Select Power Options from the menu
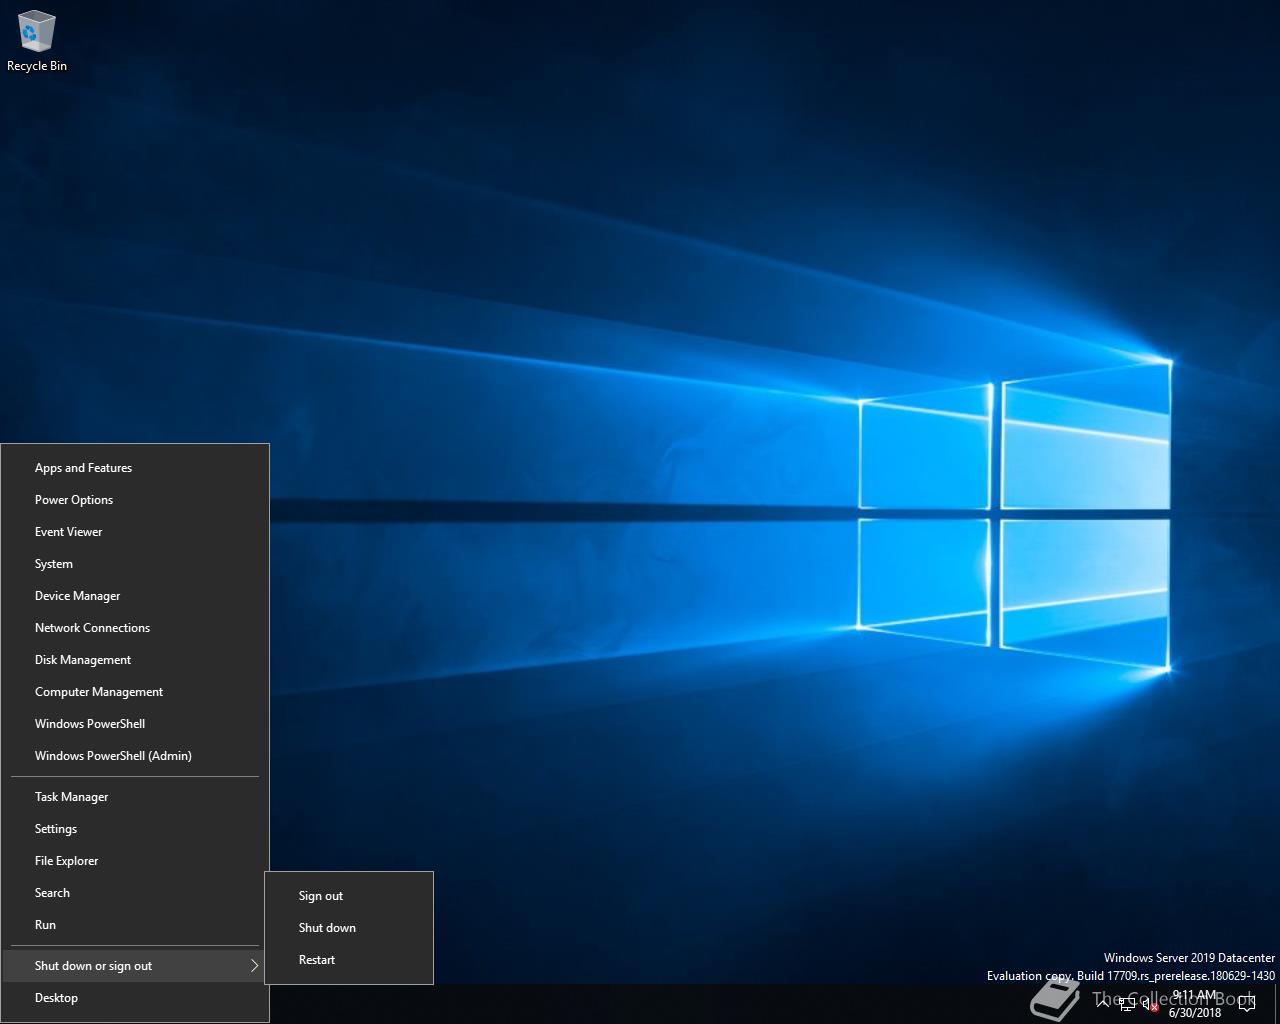Viewport: 1280px width, 1024px height. (x=135, y=500)
